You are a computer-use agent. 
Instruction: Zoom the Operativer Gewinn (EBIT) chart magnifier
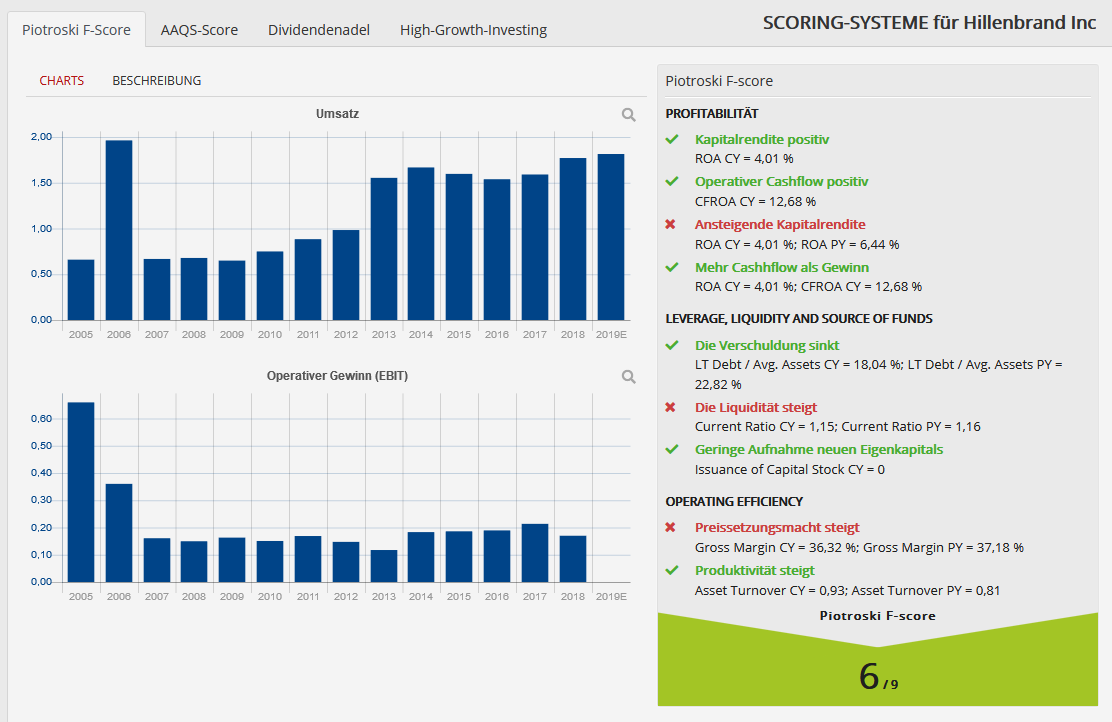pos(628,377)
